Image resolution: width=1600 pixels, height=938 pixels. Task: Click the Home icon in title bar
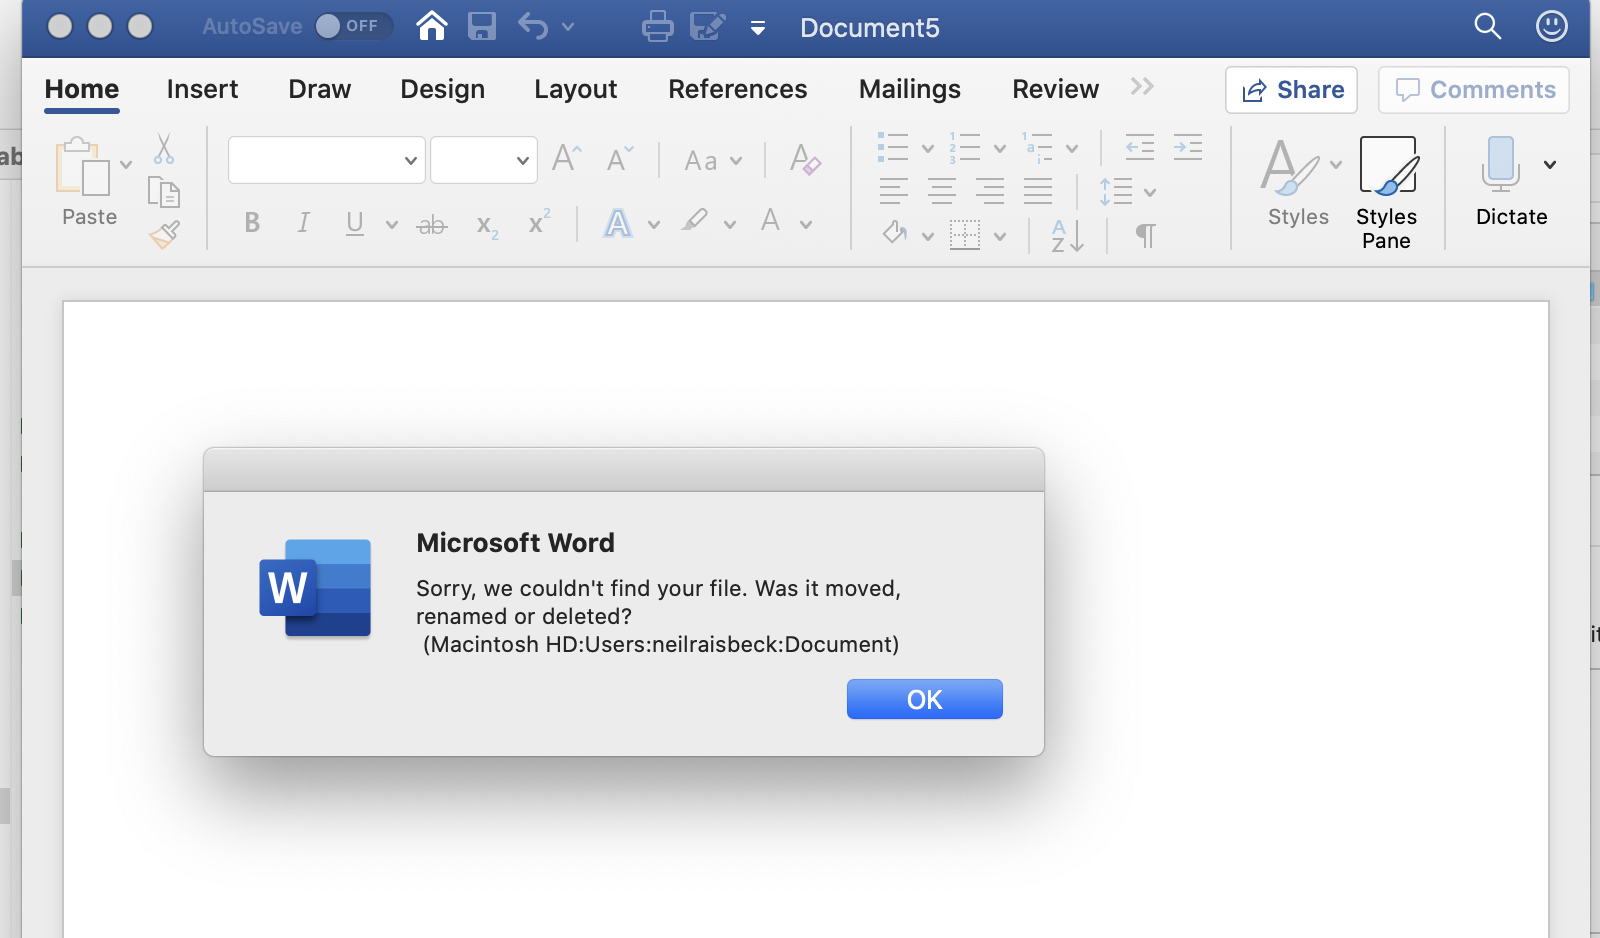432,26
